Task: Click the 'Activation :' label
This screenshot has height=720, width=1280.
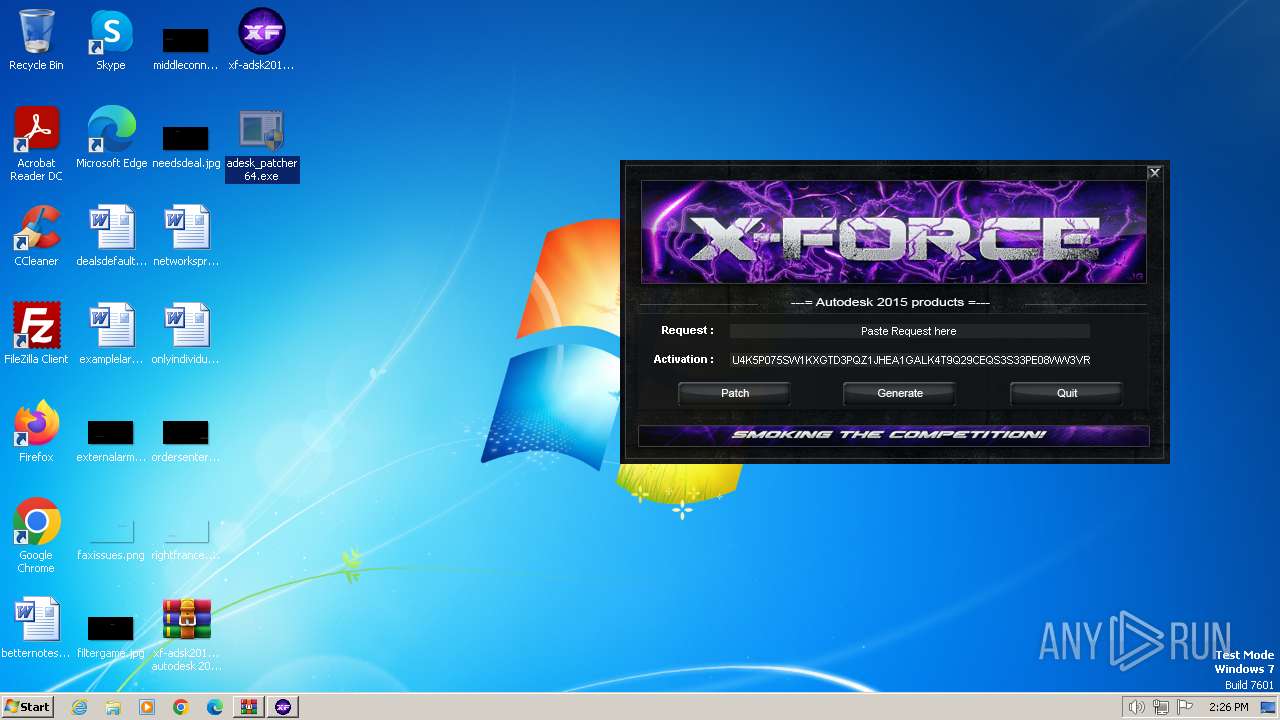Action: [x=683, y=359]
